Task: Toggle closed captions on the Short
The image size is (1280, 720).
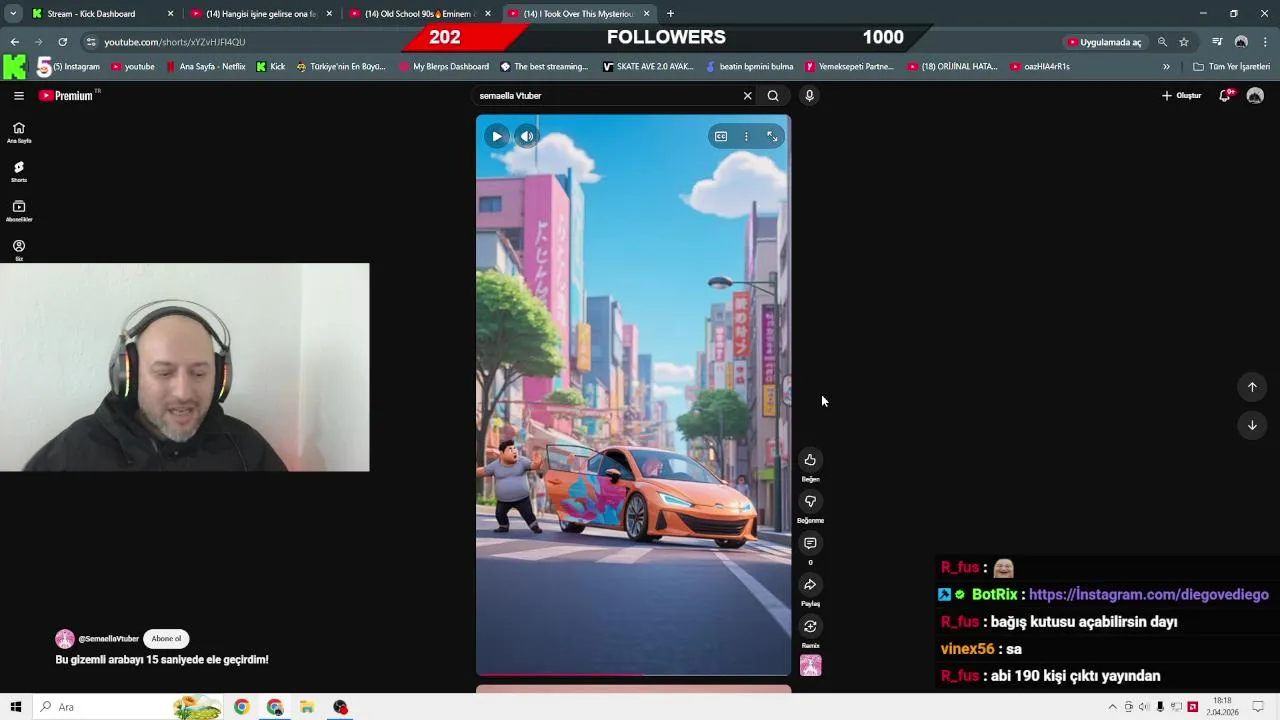Action: 721,136
